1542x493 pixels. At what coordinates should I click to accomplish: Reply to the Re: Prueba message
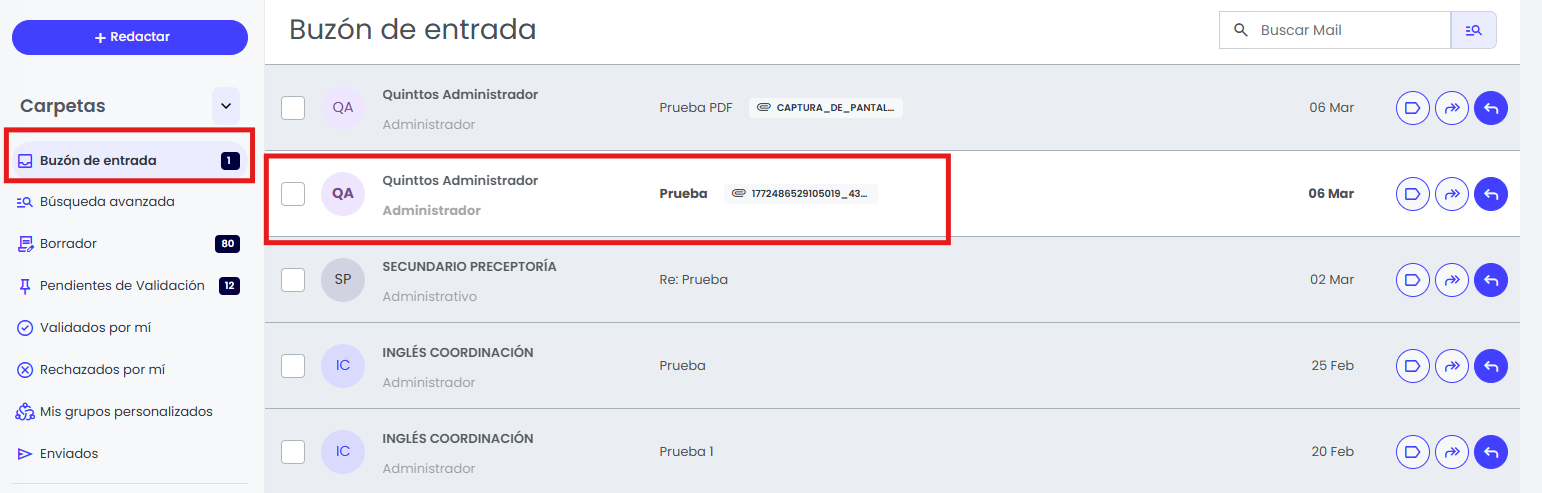1490,280
